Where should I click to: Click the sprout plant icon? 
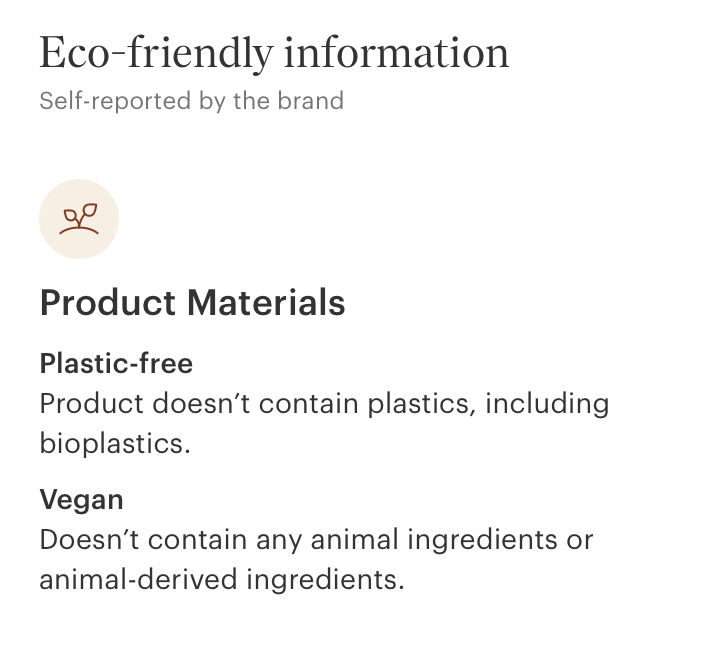pyautogui.click(x=79, y=219)
